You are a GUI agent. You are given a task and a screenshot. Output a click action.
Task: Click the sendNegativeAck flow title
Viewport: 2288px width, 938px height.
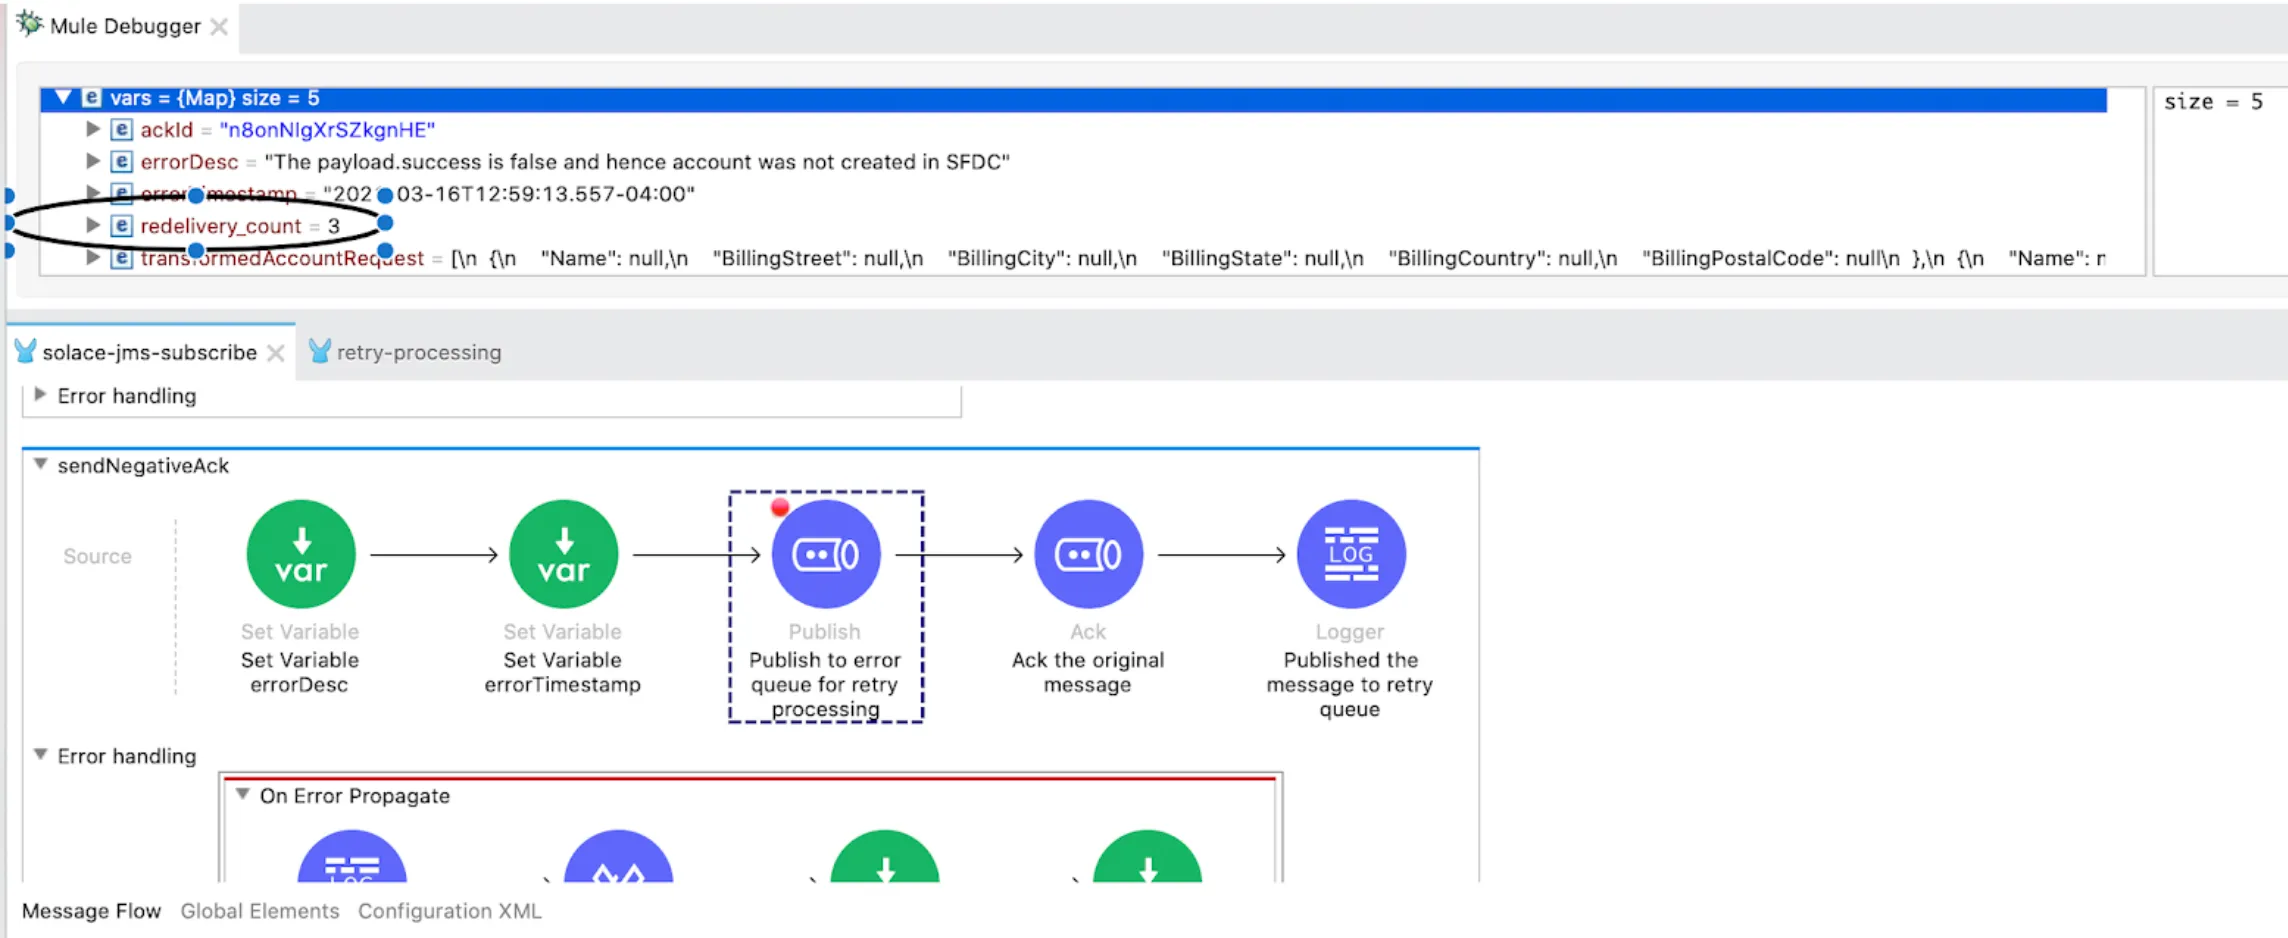143,465
